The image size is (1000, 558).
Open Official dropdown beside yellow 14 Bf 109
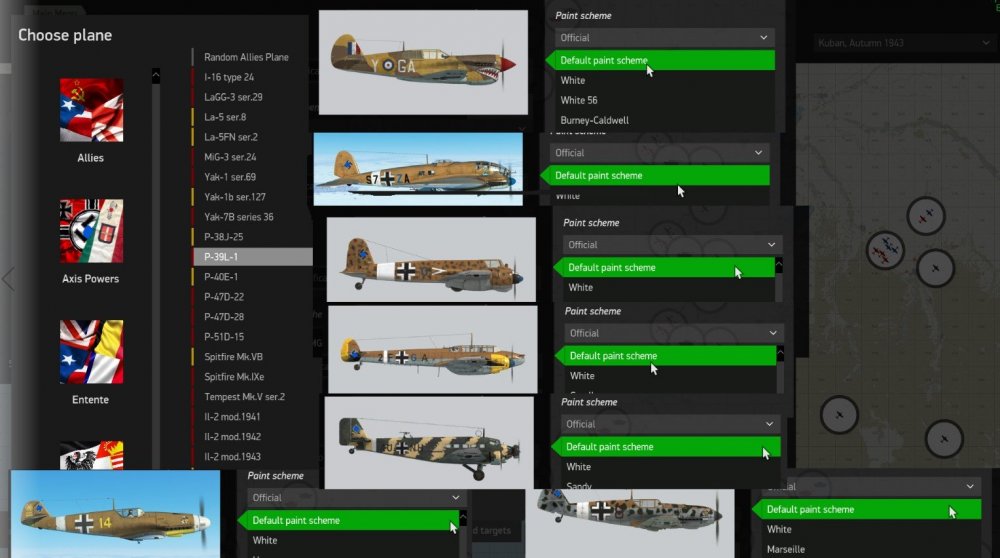tap(355, 497)
